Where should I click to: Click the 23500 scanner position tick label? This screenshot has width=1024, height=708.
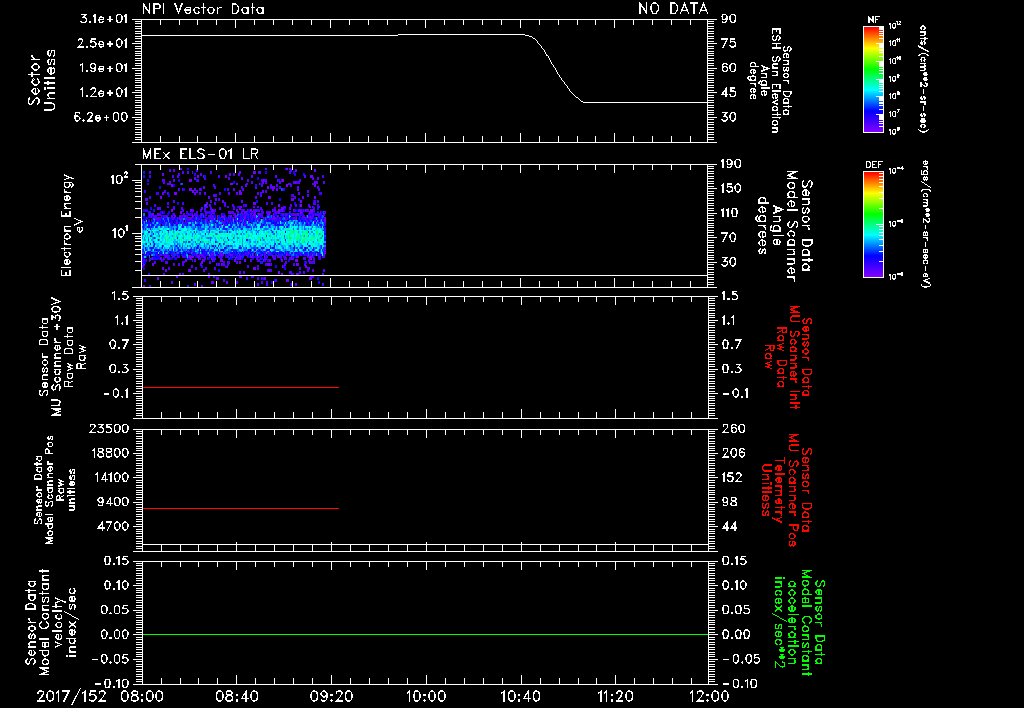click(x=107, y=428)
